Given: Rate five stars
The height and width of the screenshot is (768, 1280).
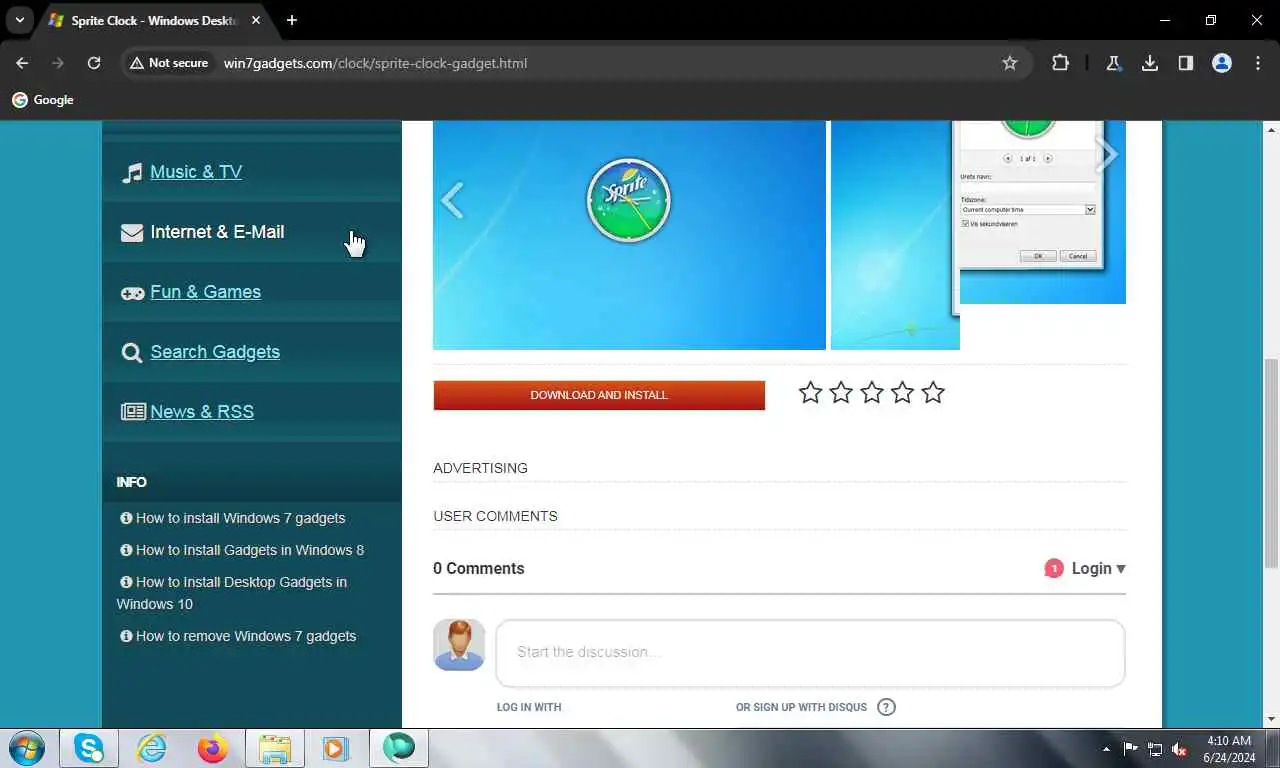Looking at the screenshot, I should pyautogui.click(x=933, y=393).
